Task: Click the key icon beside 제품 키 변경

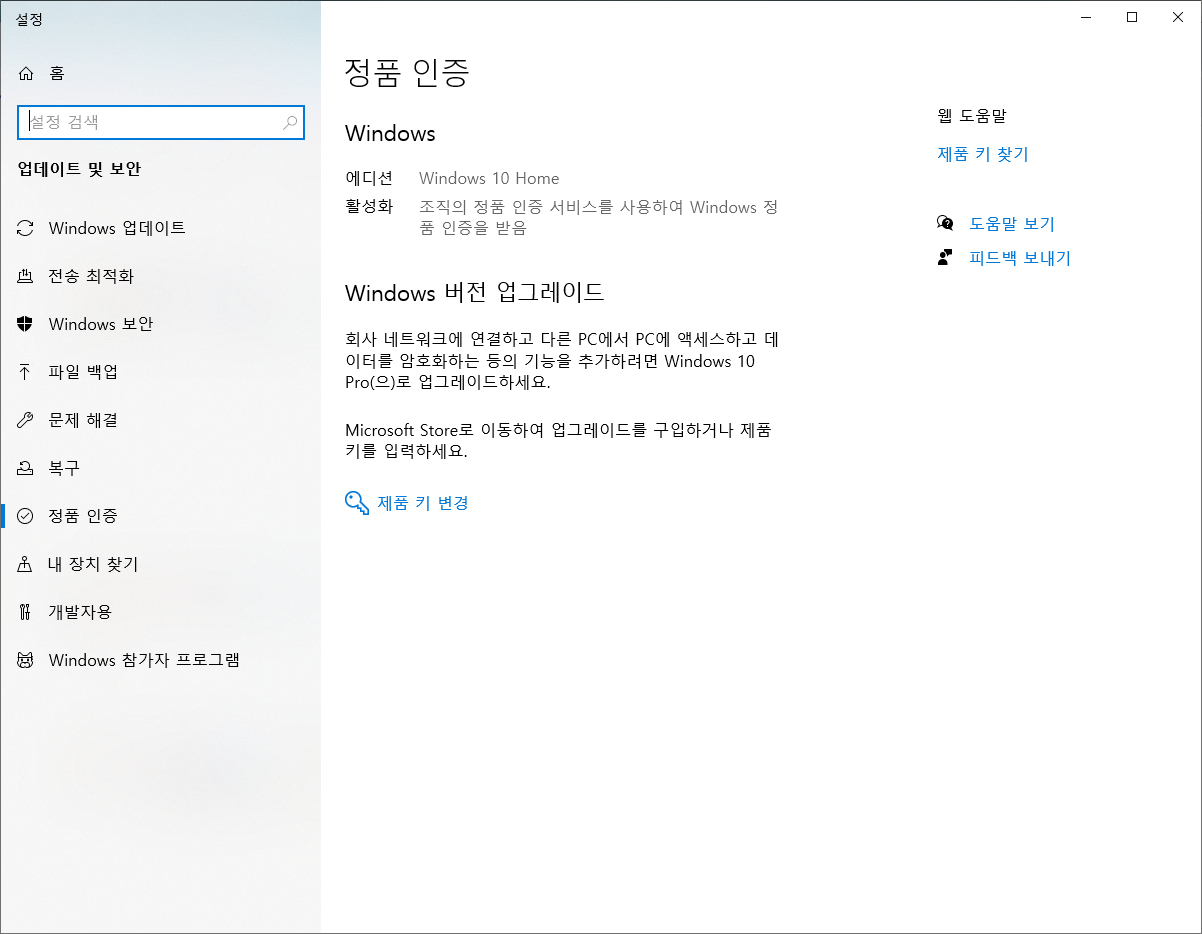Action: pos(357,502)
